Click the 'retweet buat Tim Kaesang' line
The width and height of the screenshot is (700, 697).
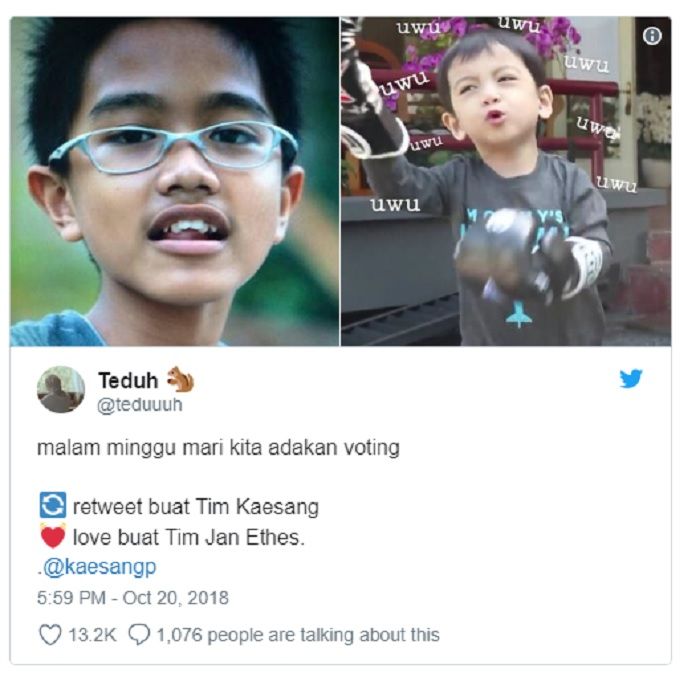(x=196, y=507)
